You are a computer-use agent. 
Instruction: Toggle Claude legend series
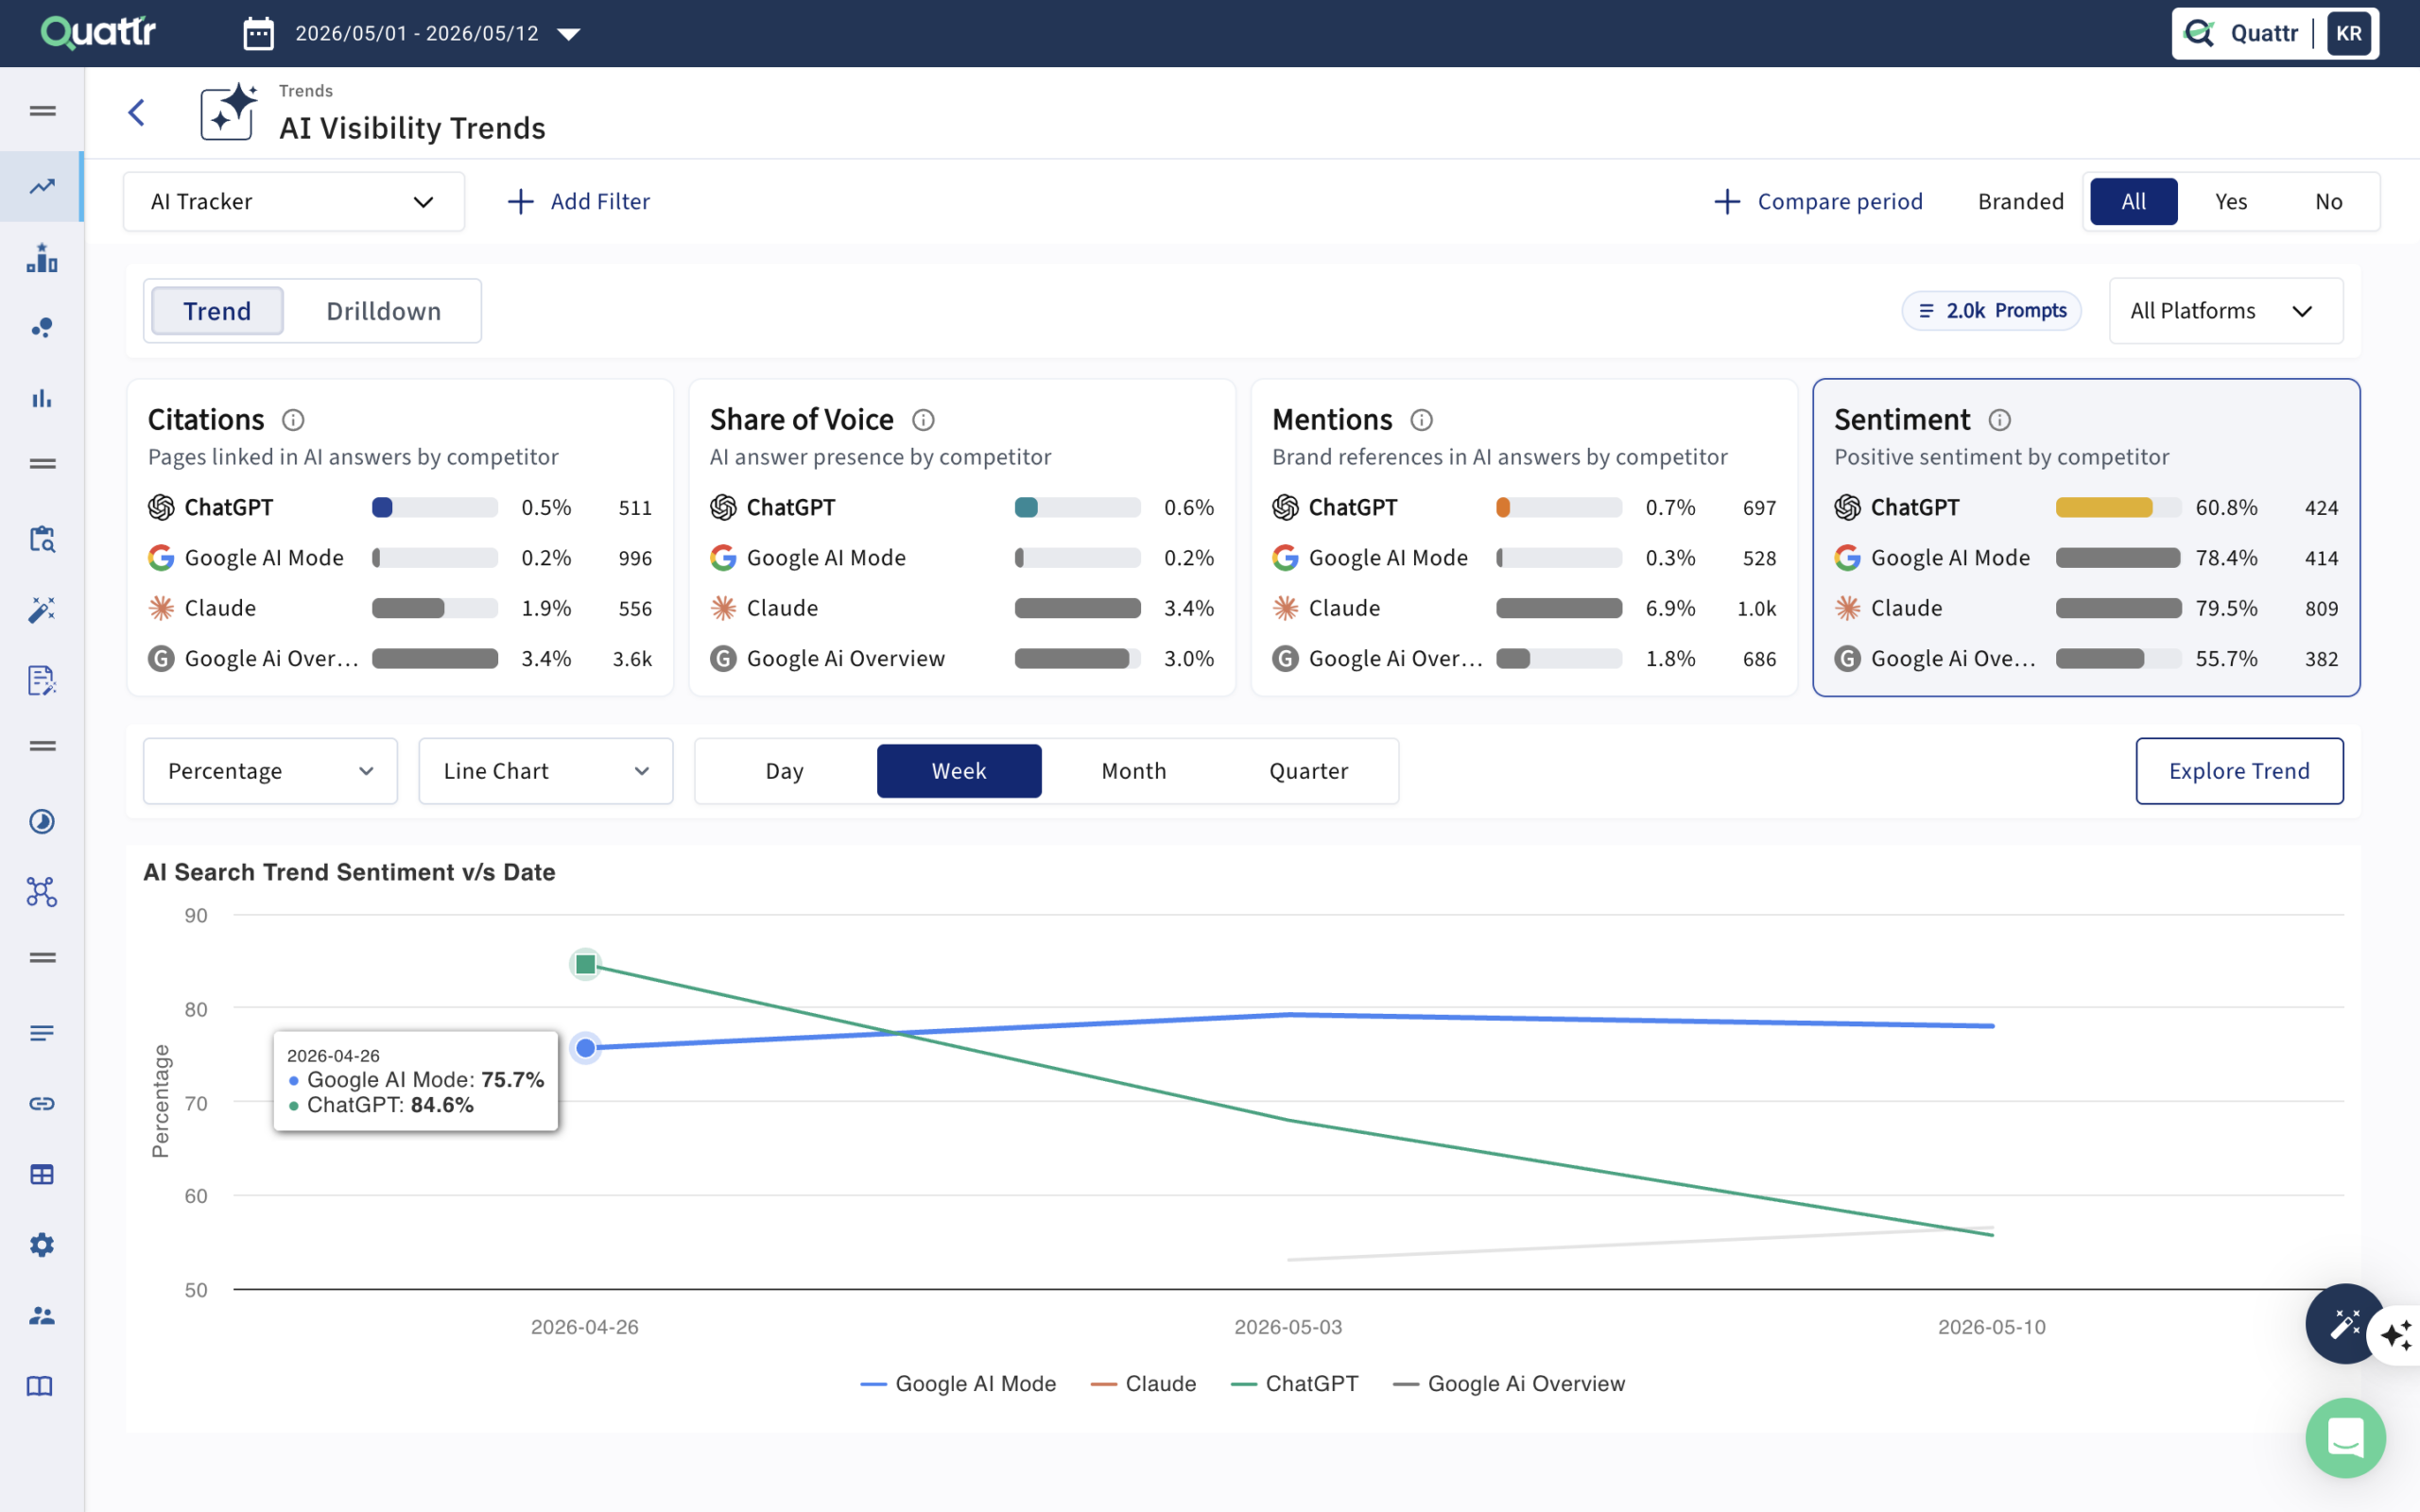pos(1143,1384)
